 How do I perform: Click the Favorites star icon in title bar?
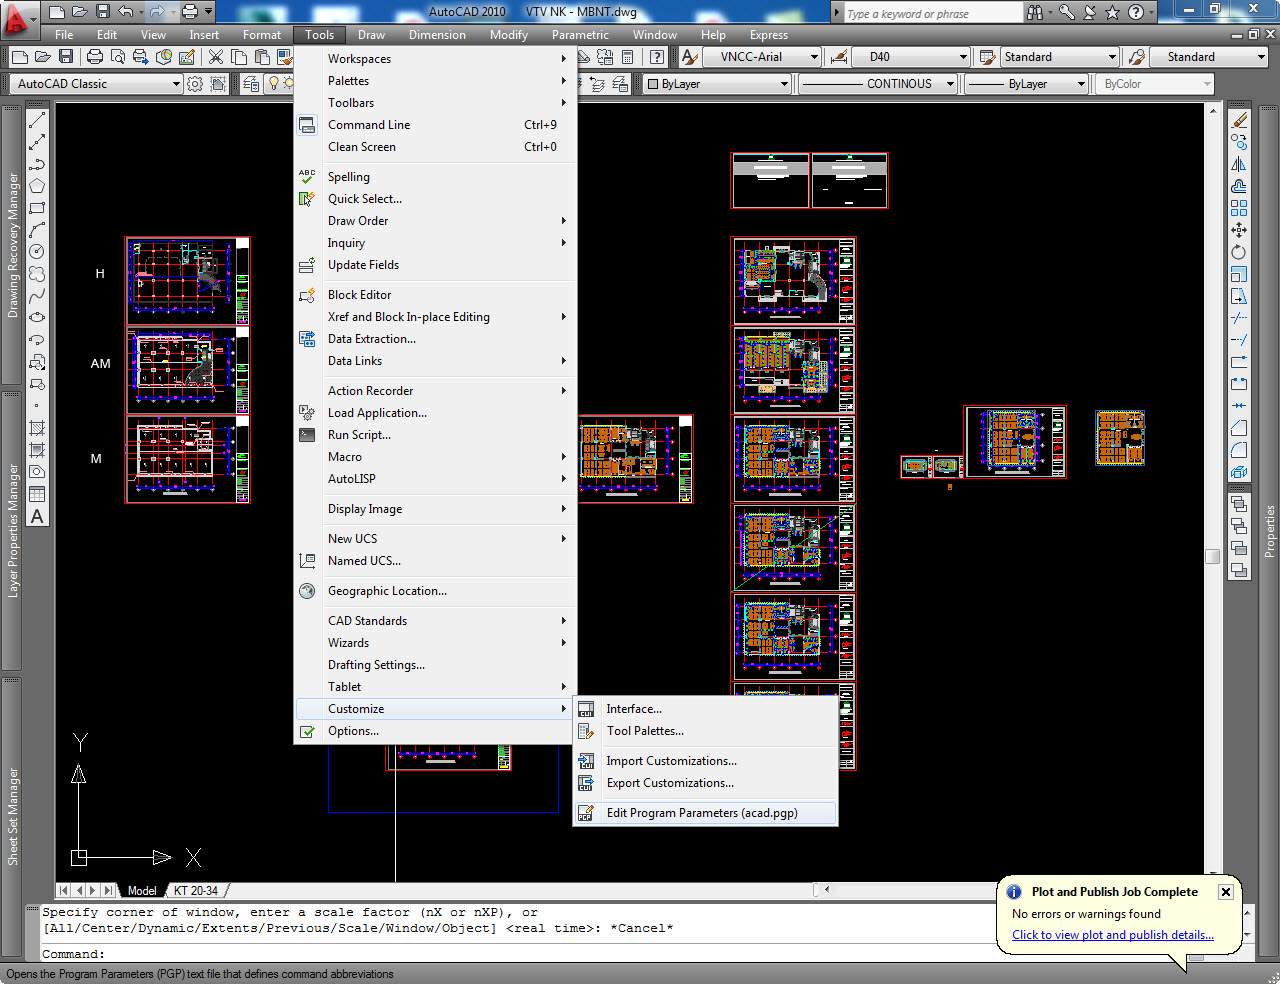(x=1112, y=12)
